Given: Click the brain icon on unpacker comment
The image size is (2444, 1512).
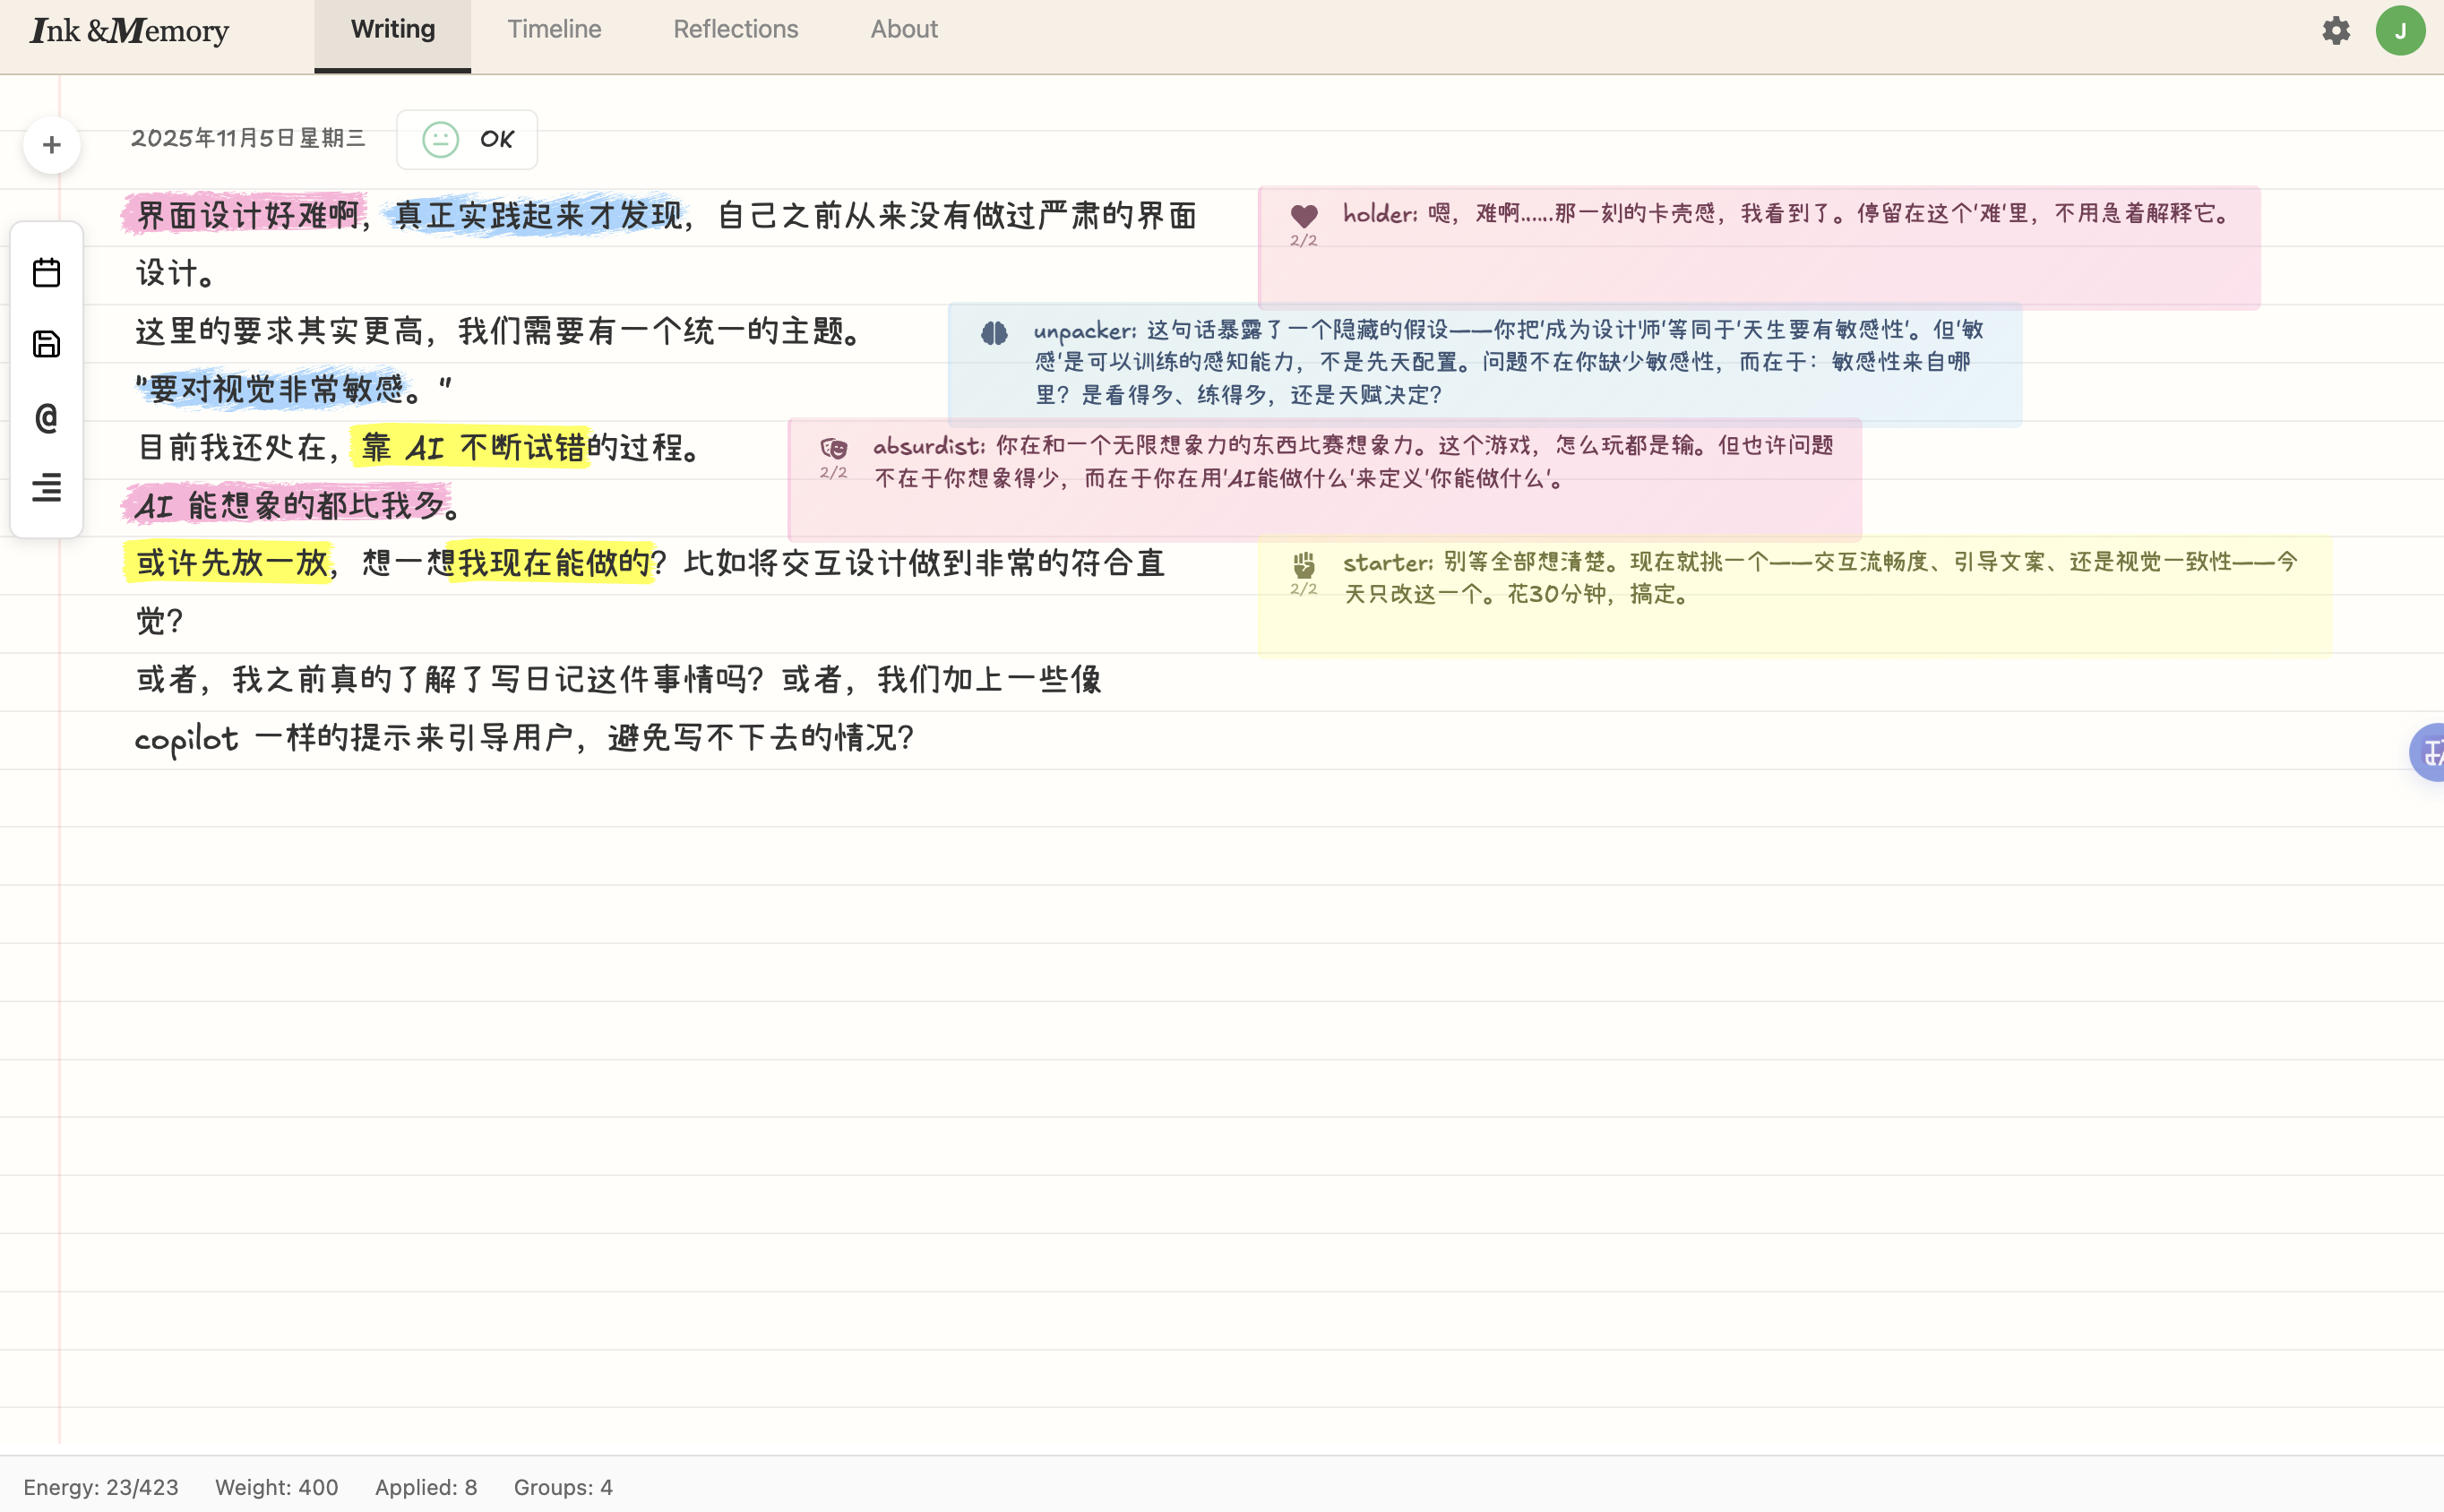Looking at the screenshot, I should coord(994,332).
